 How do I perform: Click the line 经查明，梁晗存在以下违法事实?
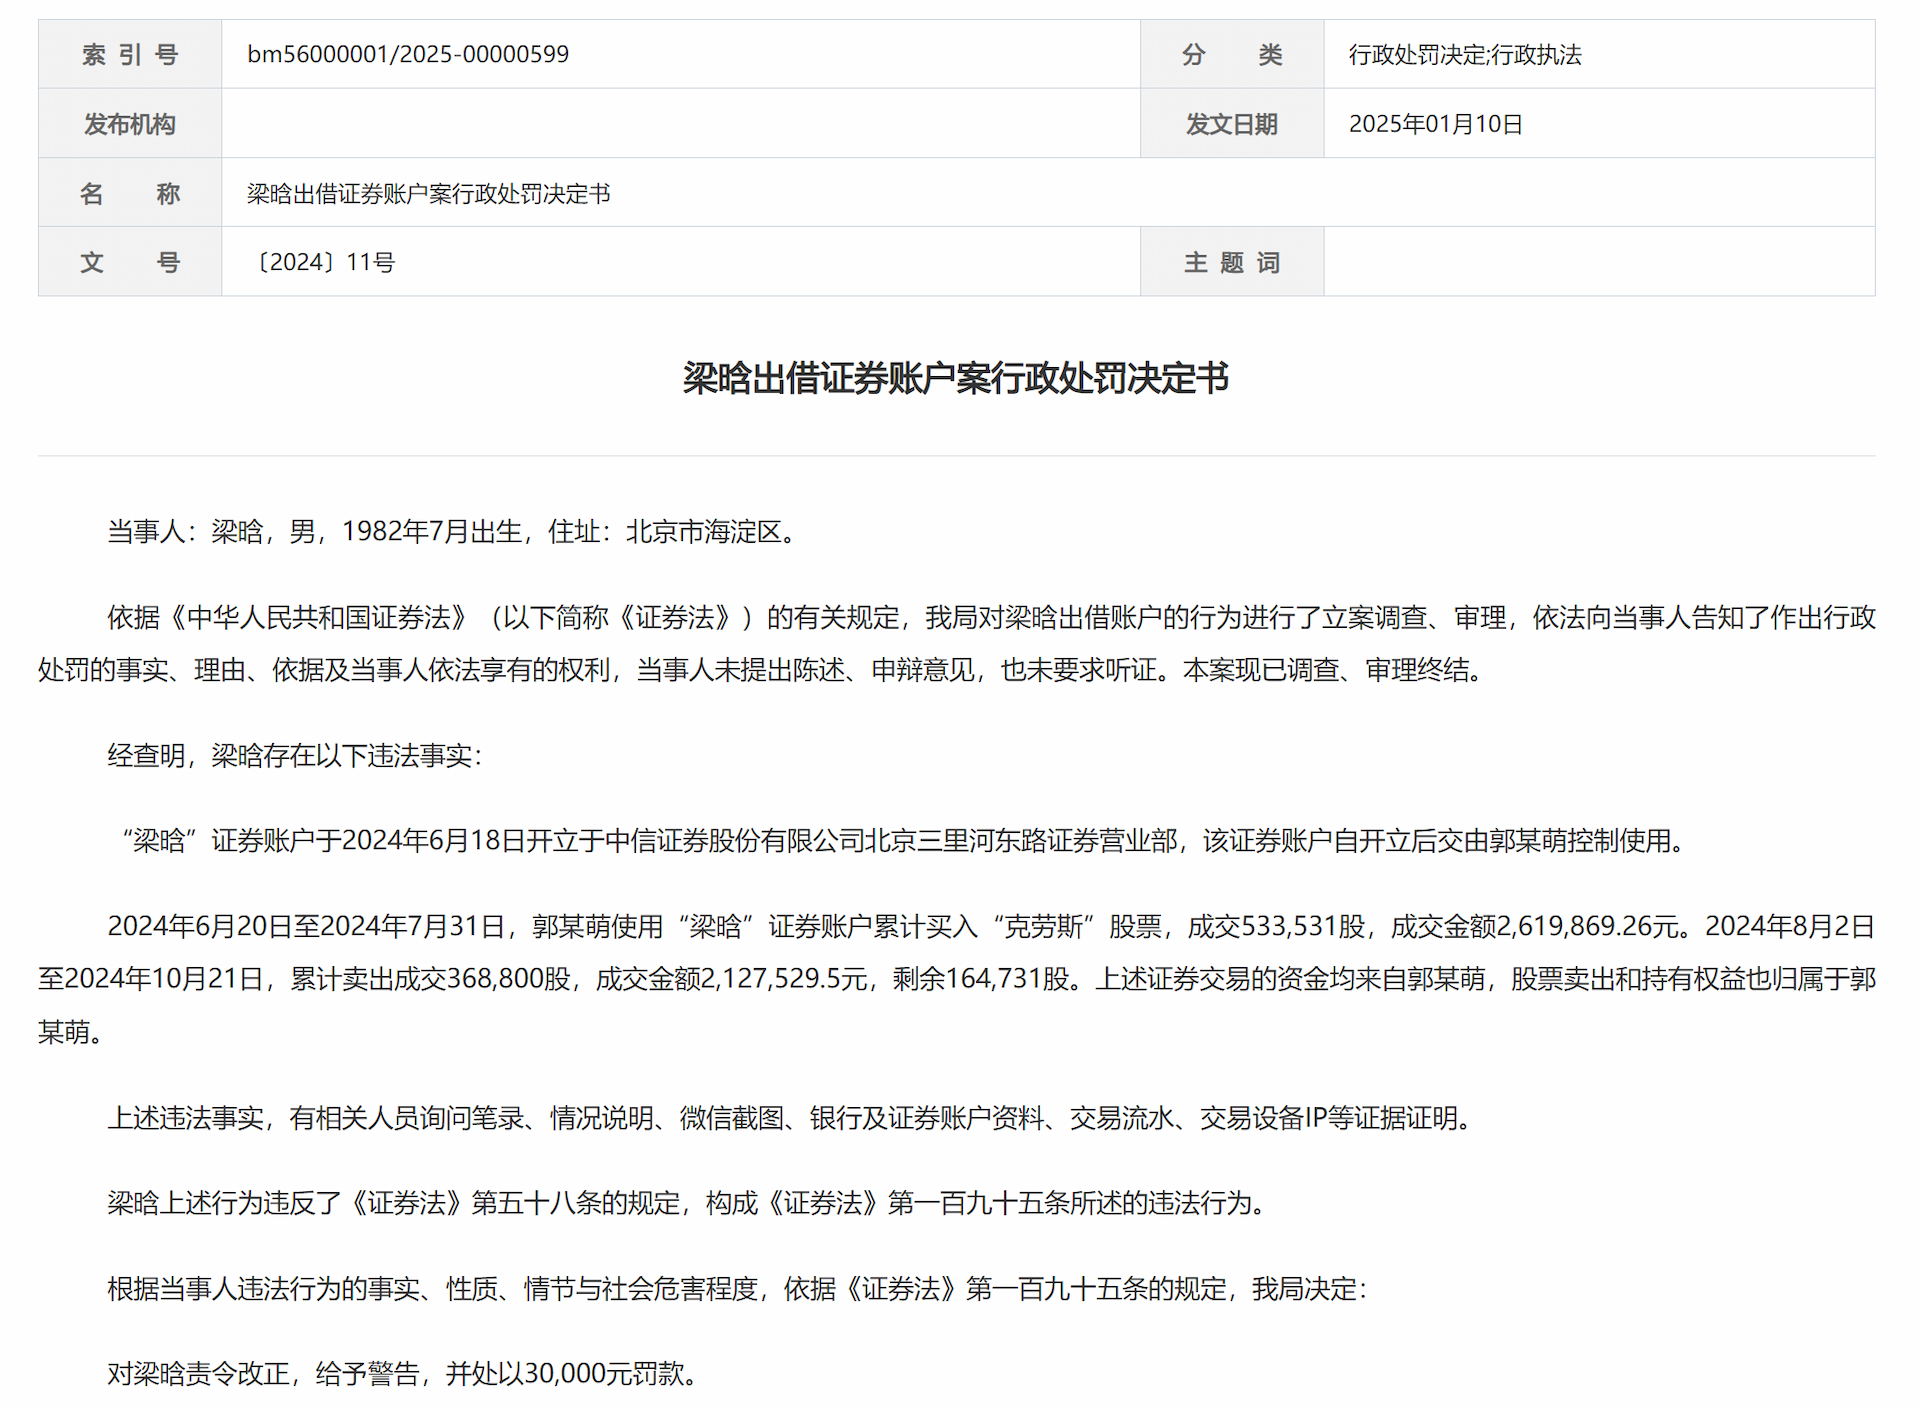(295, 755)
